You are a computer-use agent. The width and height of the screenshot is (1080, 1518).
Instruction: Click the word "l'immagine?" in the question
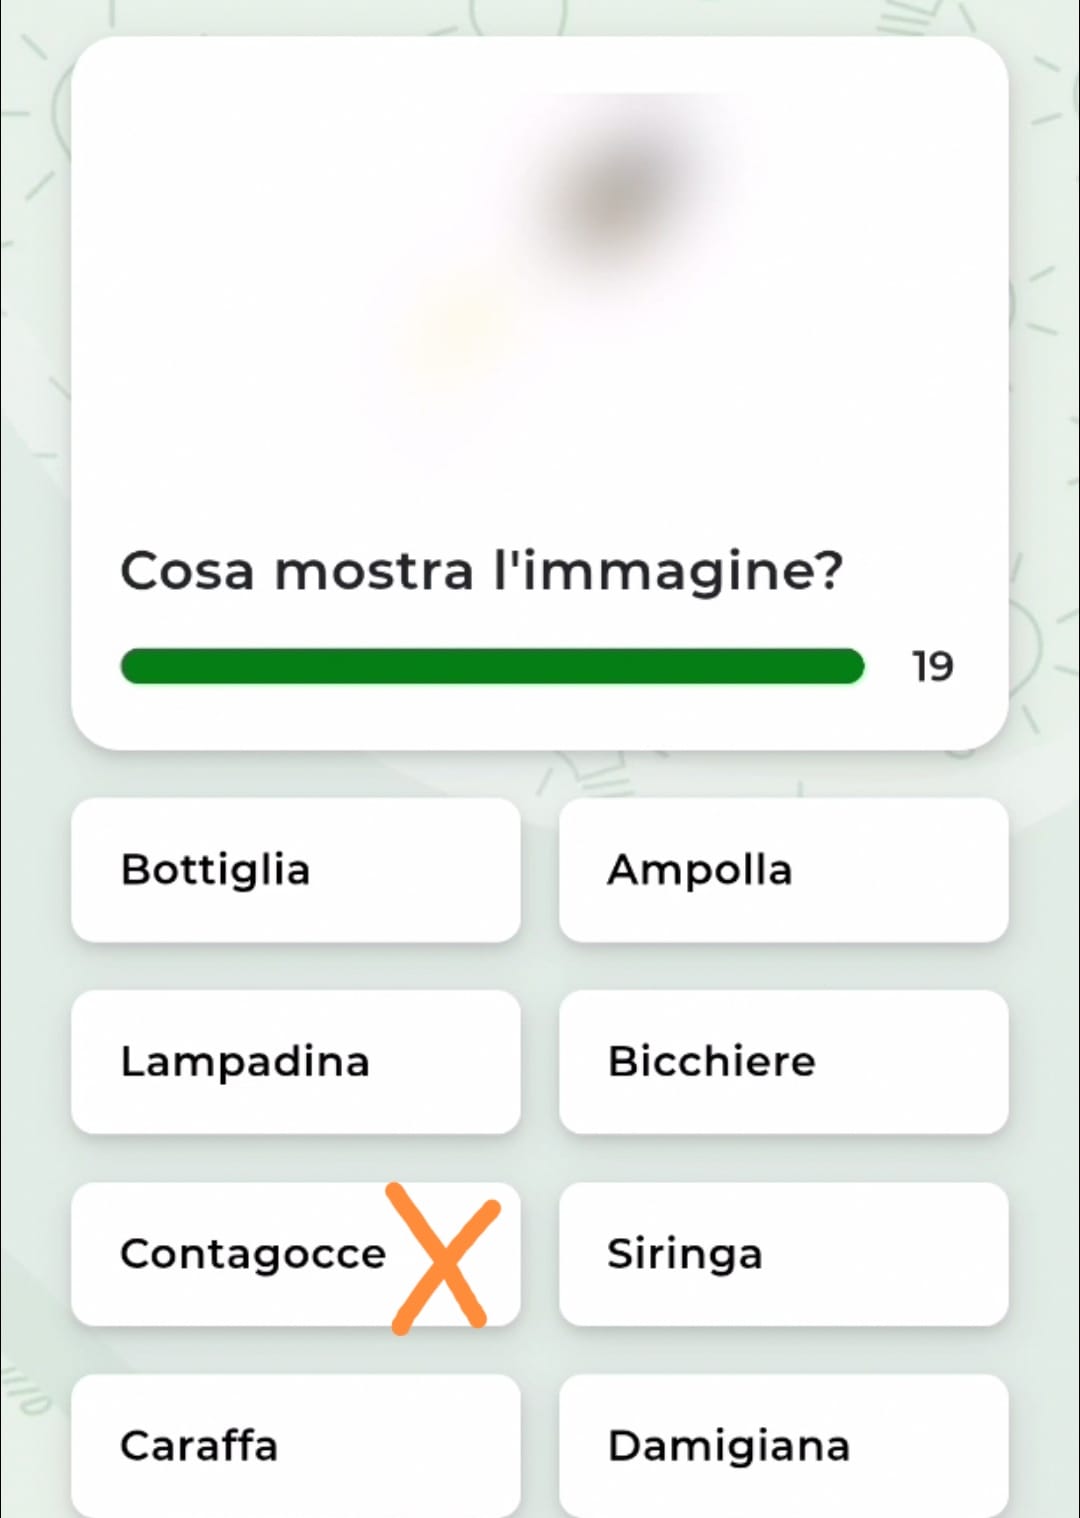pos(668,572)
